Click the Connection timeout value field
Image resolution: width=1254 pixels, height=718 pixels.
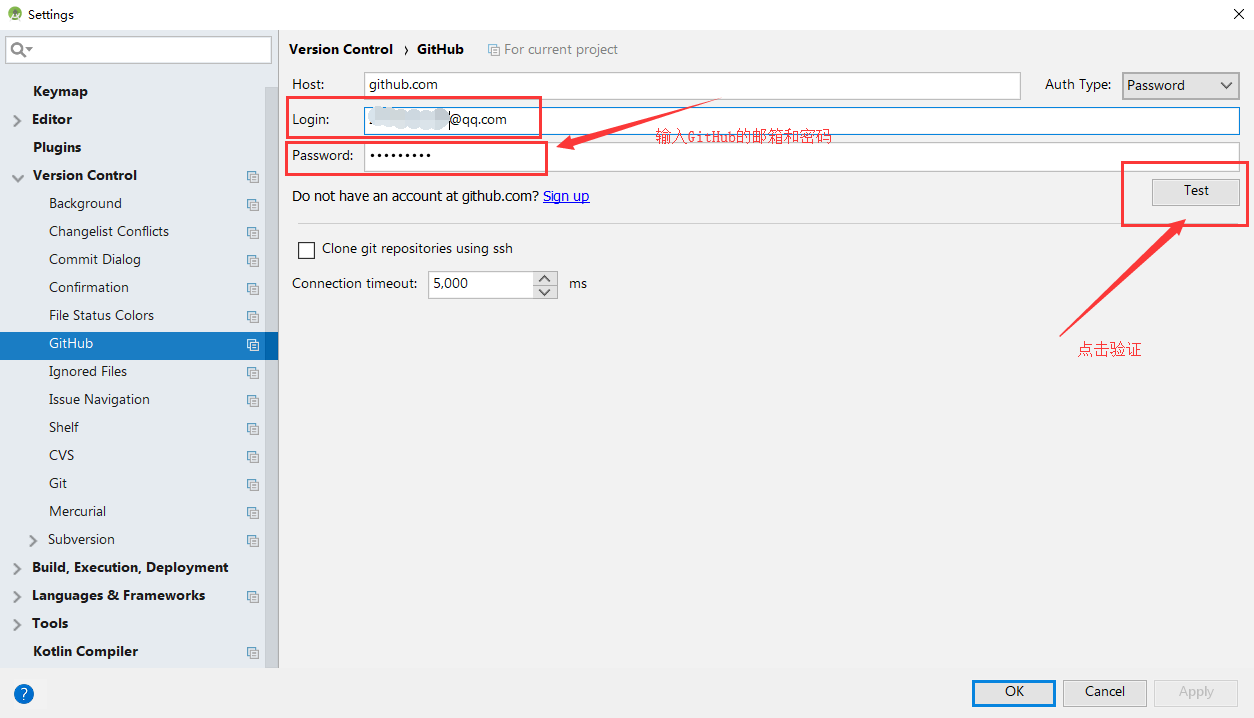[x=481, y=284]
